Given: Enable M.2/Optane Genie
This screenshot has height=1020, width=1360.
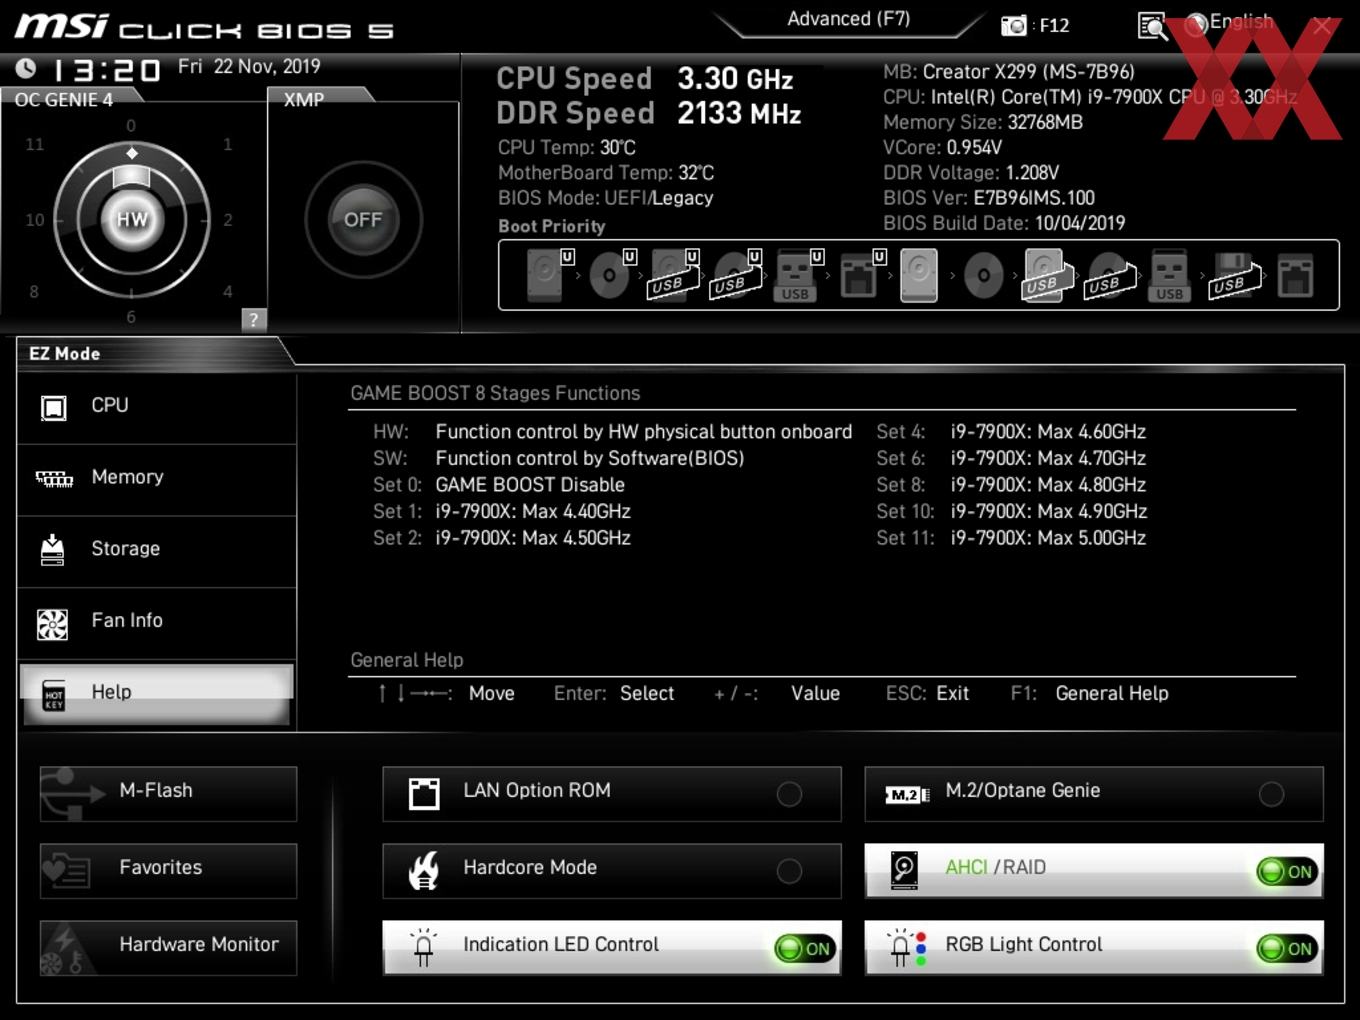Looking at the screenshot, I should pyautogui.click(x=1271, y=794).
